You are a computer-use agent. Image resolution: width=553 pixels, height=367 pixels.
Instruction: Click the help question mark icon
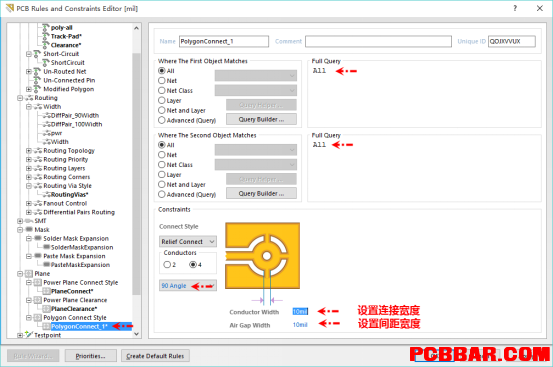[x=515, y=8]
